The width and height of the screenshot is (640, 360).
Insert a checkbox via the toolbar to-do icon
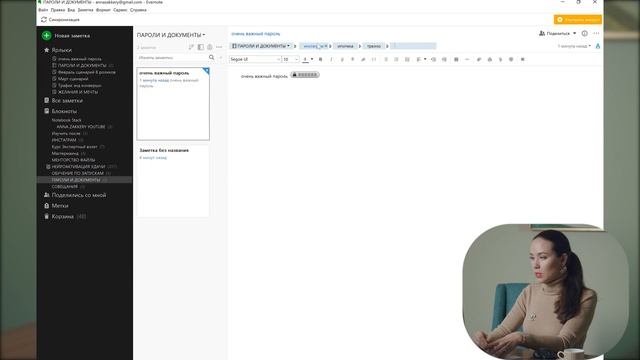pos(407,59)
